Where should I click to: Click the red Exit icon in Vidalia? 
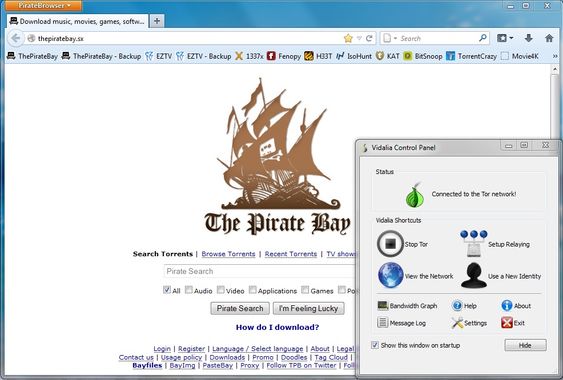pyautogui.click(x=507, y=323)
